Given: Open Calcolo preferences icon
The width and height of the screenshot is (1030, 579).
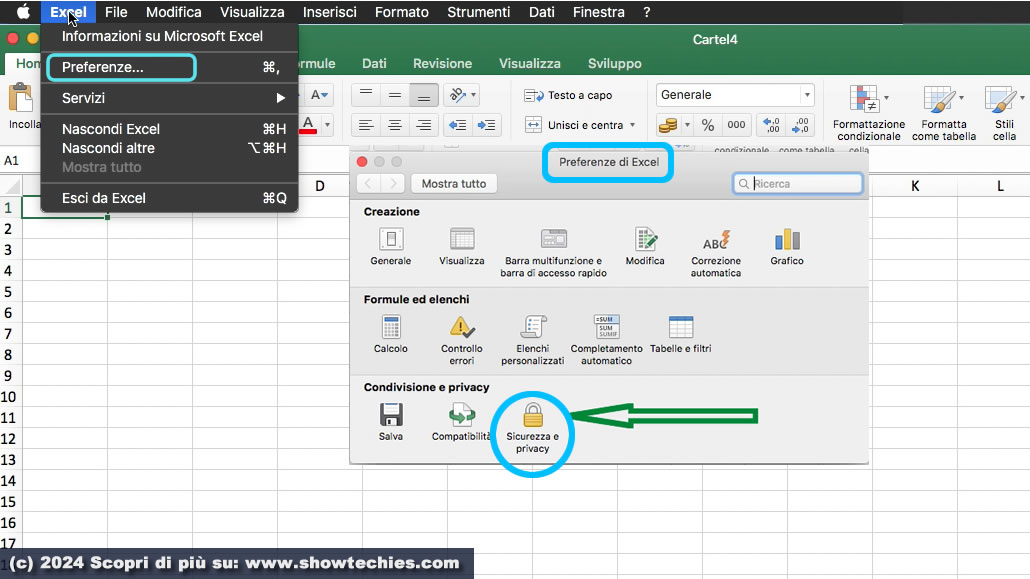Looking at the screenshot, I should [391, 334].
